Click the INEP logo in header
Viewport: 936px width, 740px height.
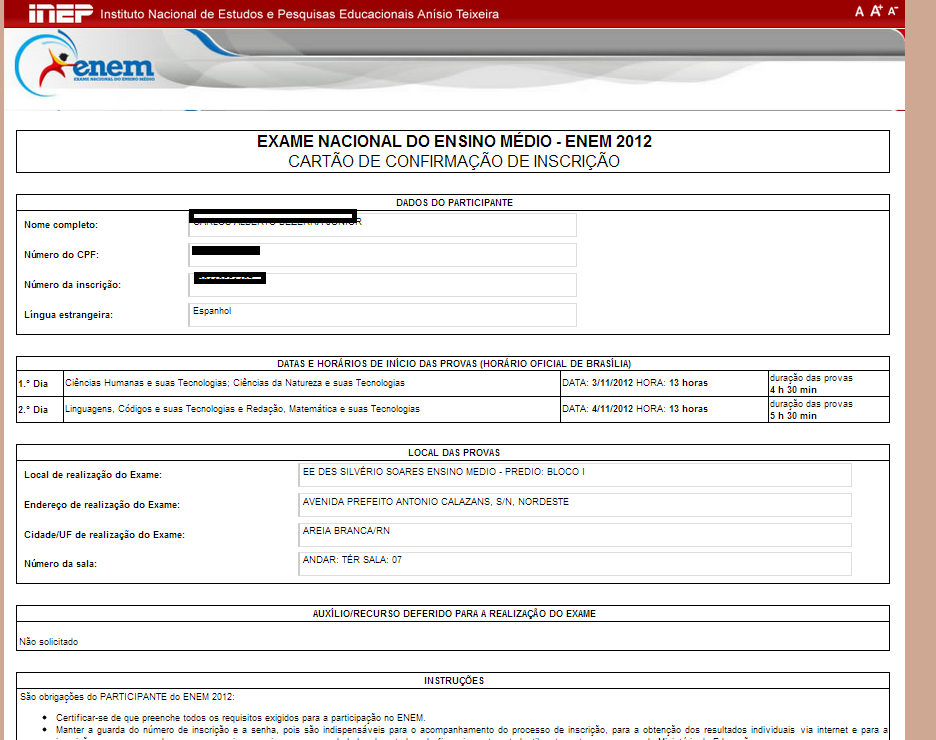[60, 13]
